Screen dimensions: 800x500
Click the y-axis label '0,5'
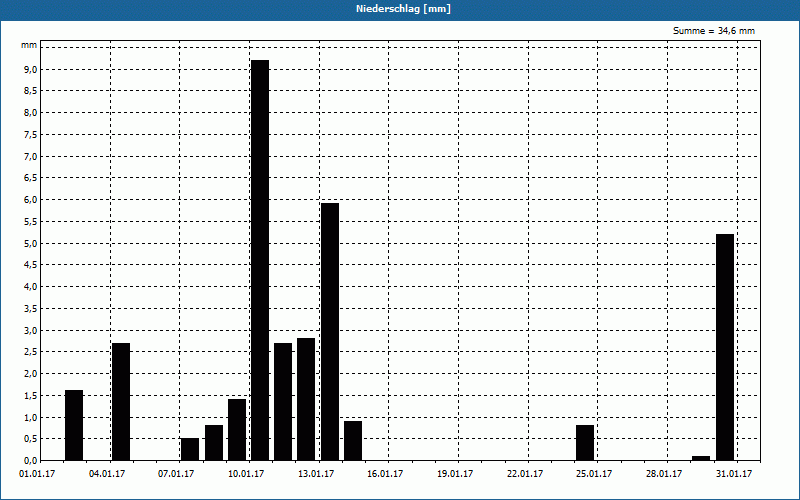31,439
